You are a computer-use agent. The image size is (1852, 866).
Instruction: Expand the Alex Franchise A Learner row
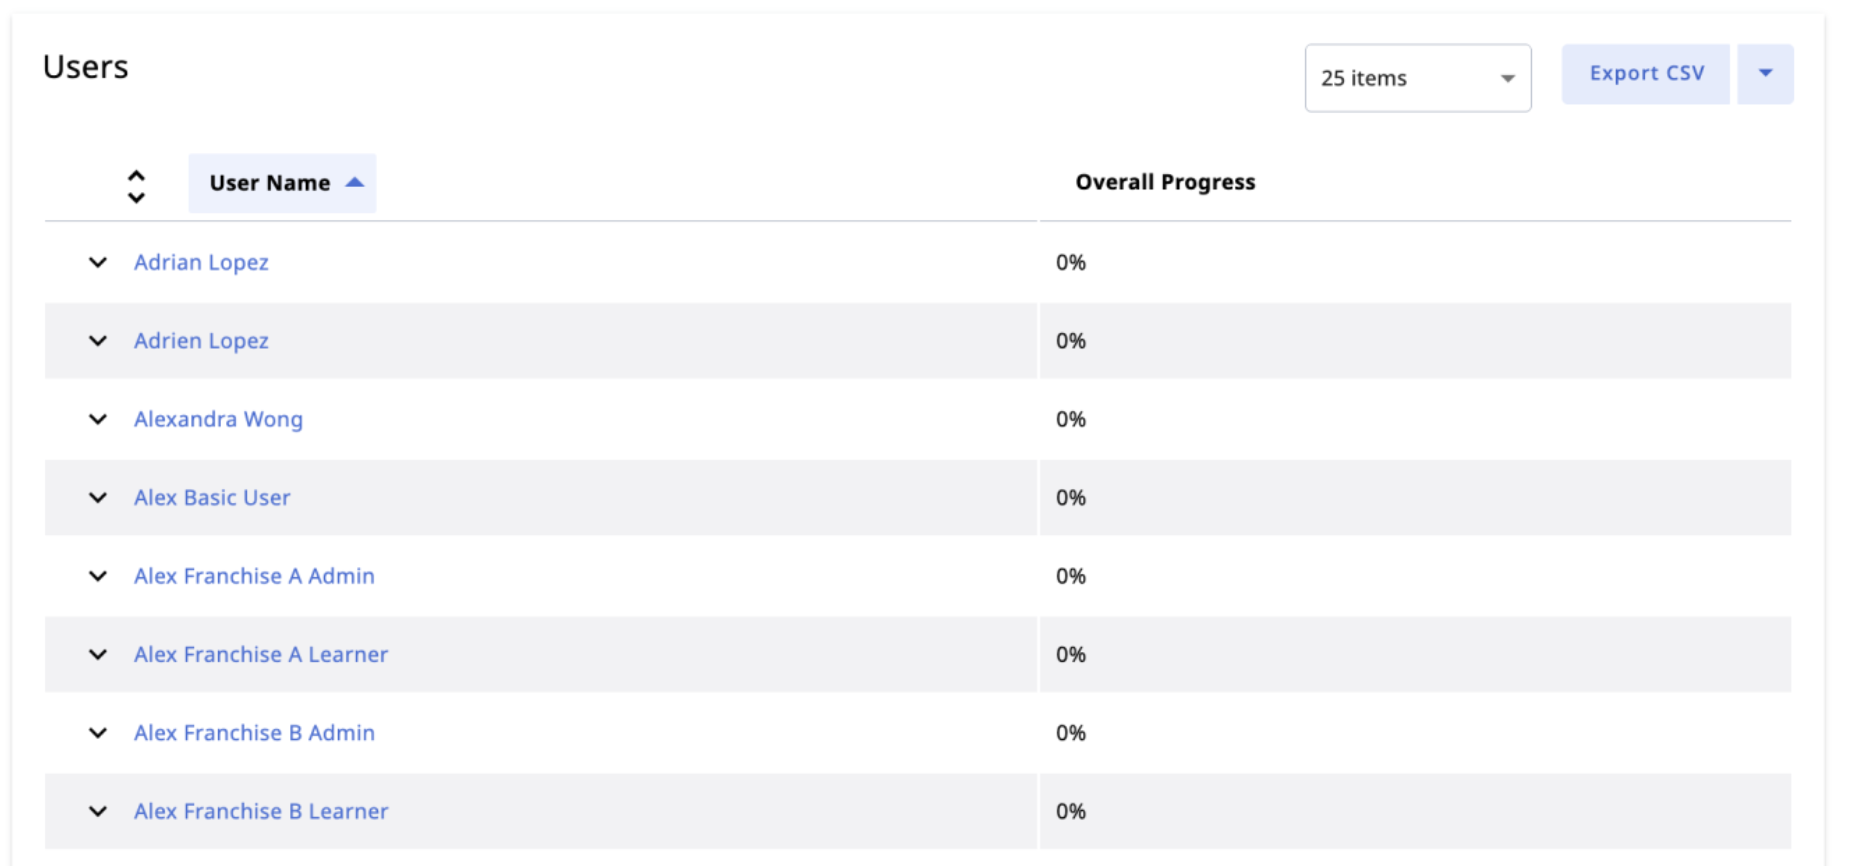tap(98, 654)
